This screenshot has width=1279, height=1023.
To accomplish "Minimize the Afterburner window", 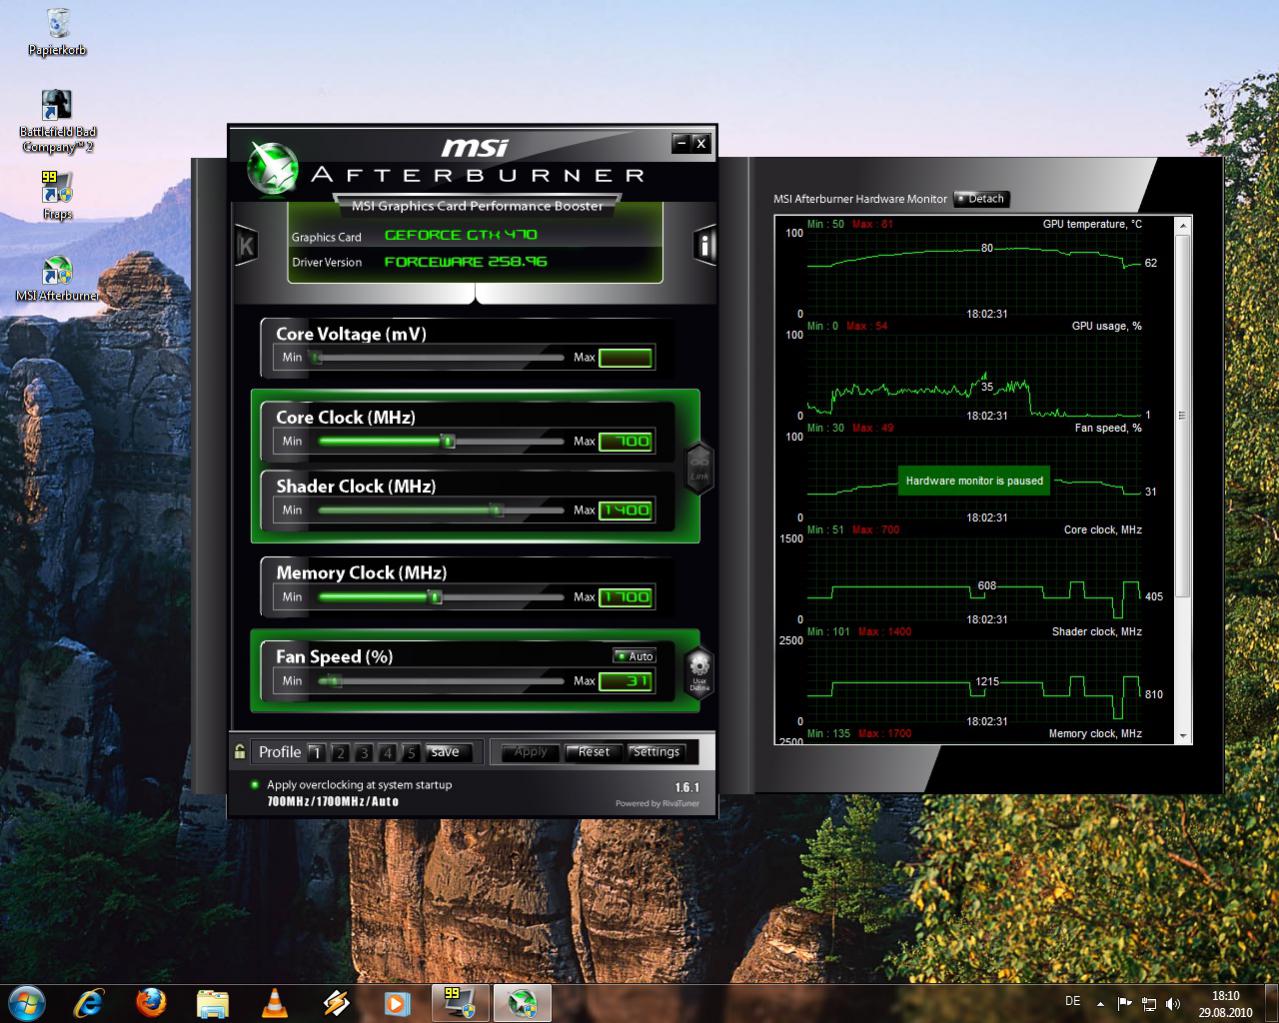I will point(681,143).
